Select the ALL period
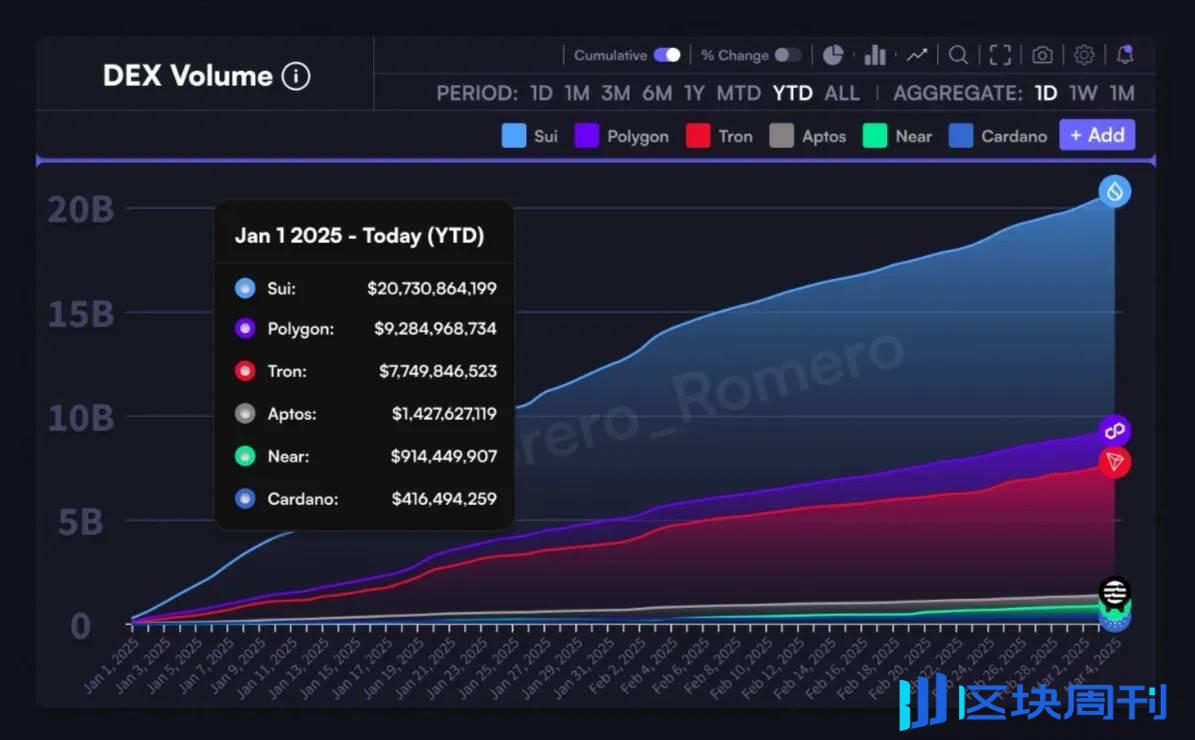 click(842, 93)
